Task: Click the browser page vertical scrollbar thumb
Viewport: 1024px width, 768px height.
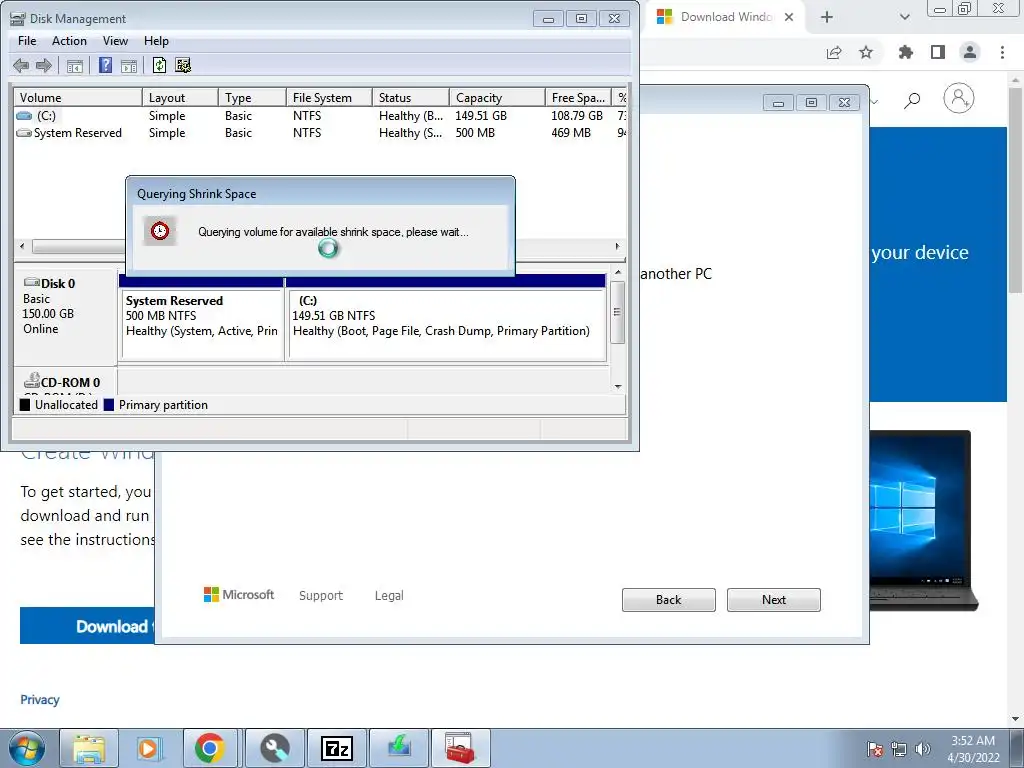Action: 1016,189
